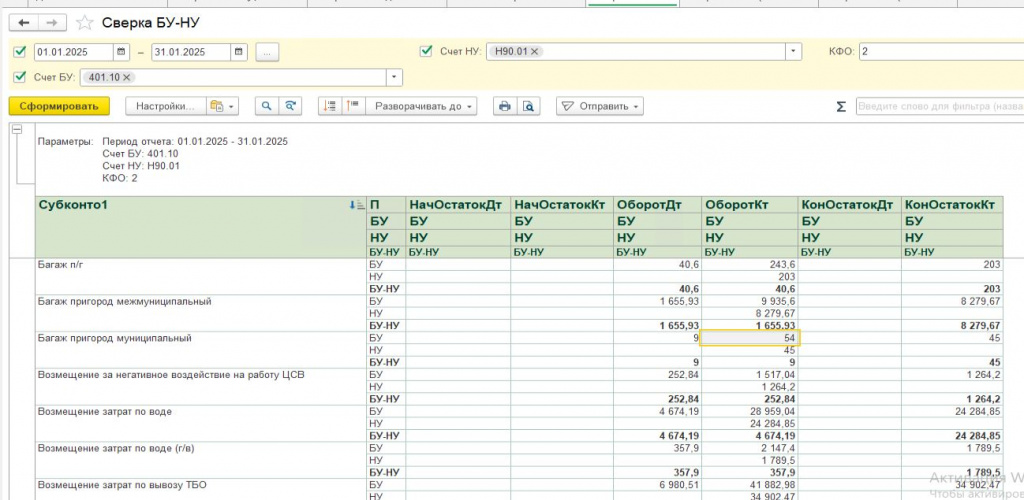Click the back navigation arrow
The height and width of the screenshot is (500, 1024).
[x=25, y=22]
